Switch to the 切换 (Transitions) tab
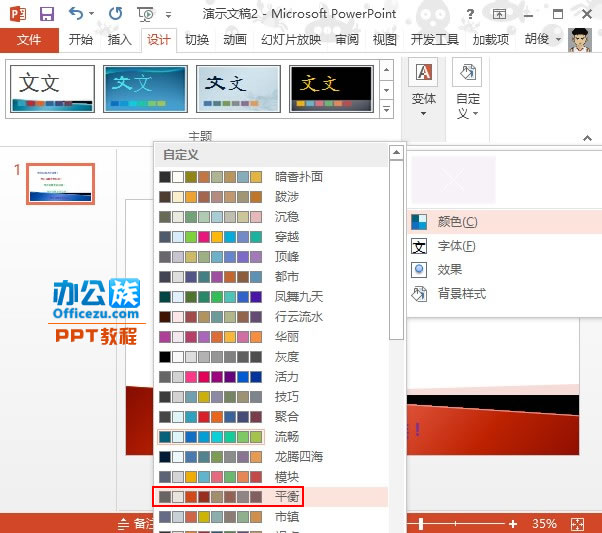Image resolution: width=602 pixels, height=533 pixels. point(197,40)
